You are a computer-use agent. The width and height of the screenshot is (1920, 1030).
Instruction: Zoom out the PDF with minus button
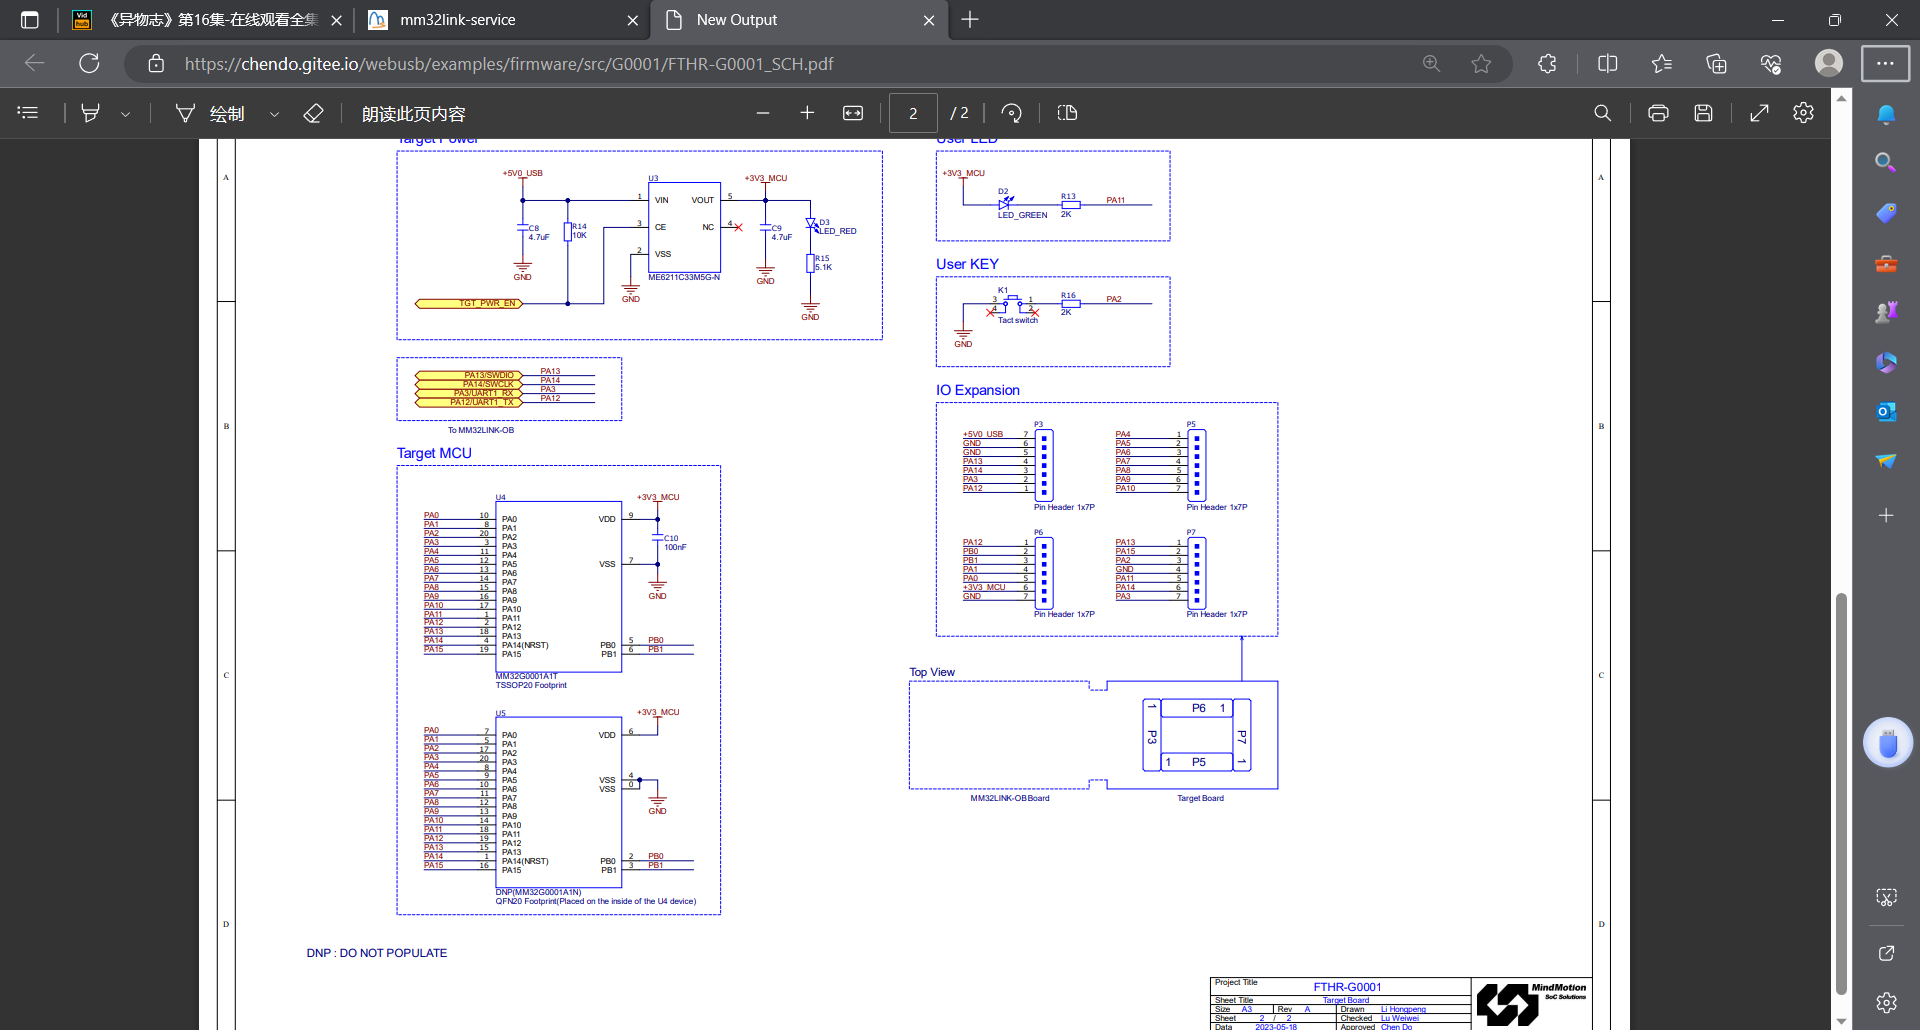click(763, 113)
